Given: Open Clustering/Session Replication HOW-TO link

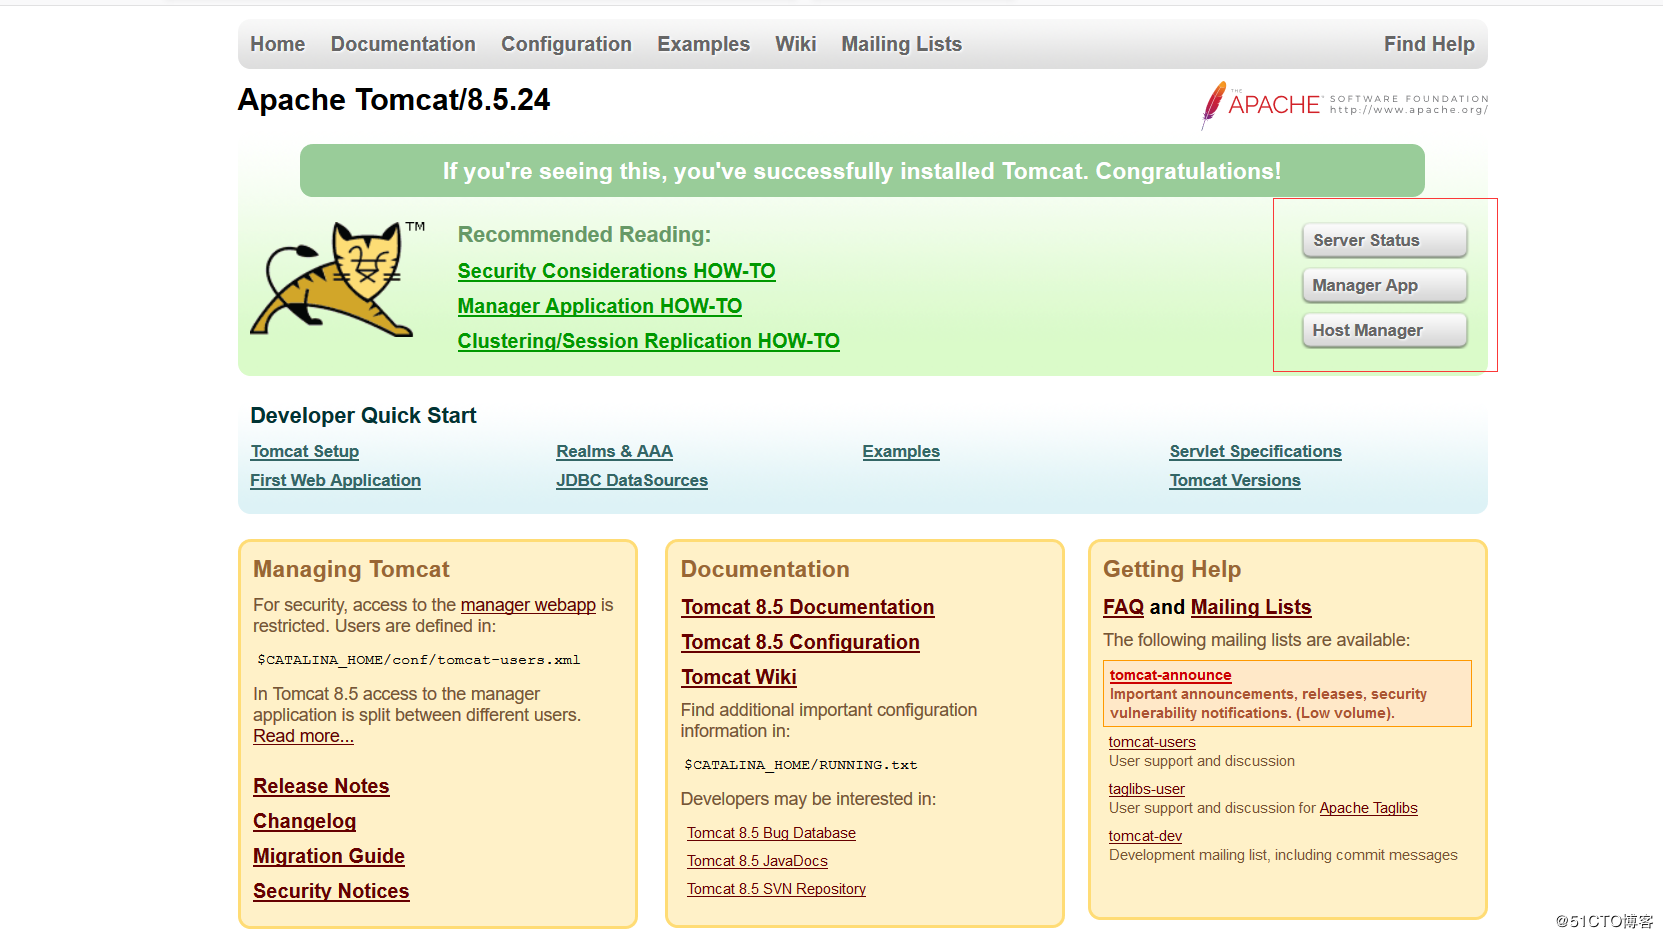Looking at the screenshot, I should 648,341.
